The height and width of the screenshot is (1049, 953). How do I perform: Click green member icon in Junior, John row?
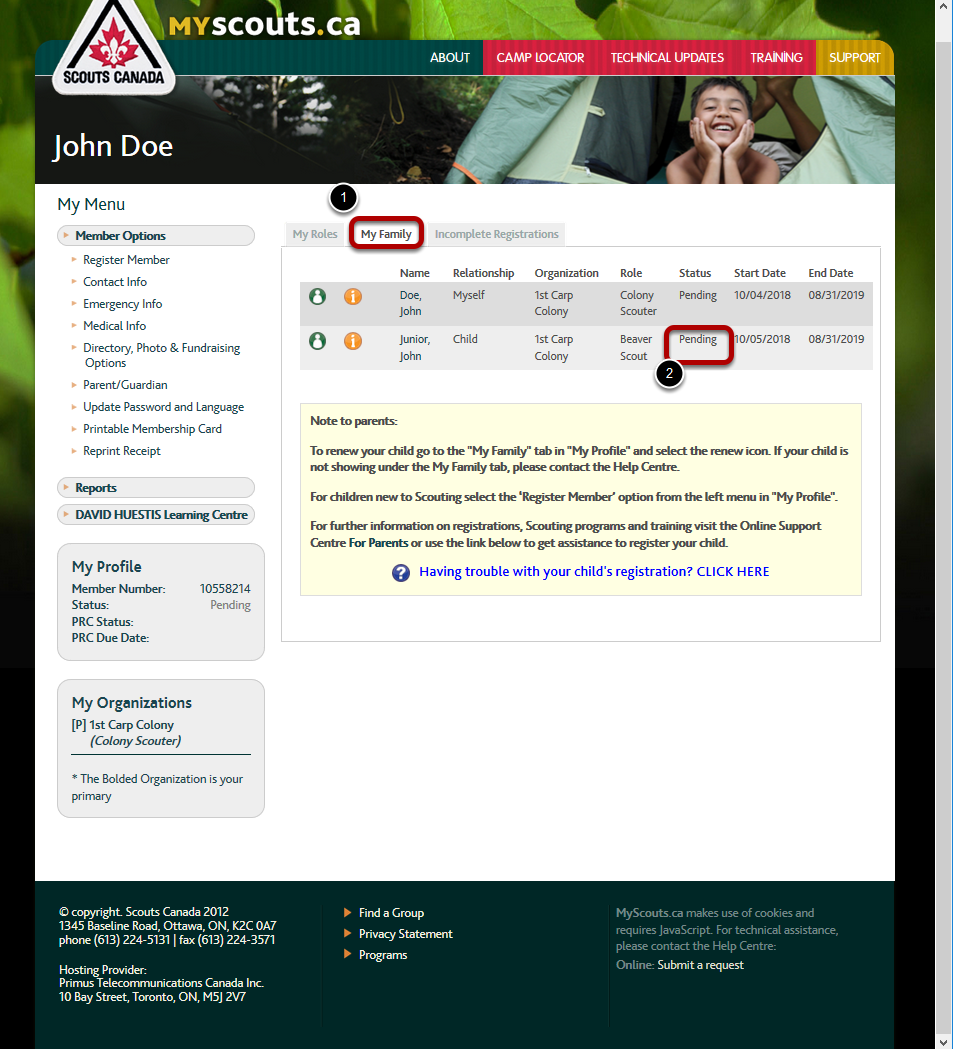pyautogui.click(x=317, y=340)
